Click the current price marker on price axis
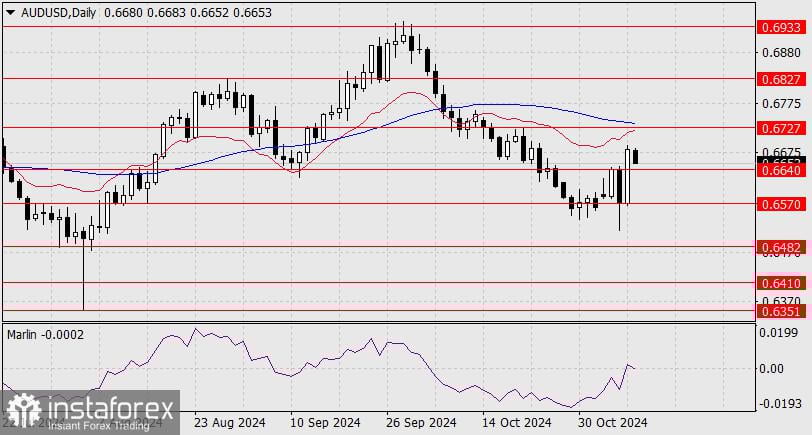 click(x=781, y=161)
